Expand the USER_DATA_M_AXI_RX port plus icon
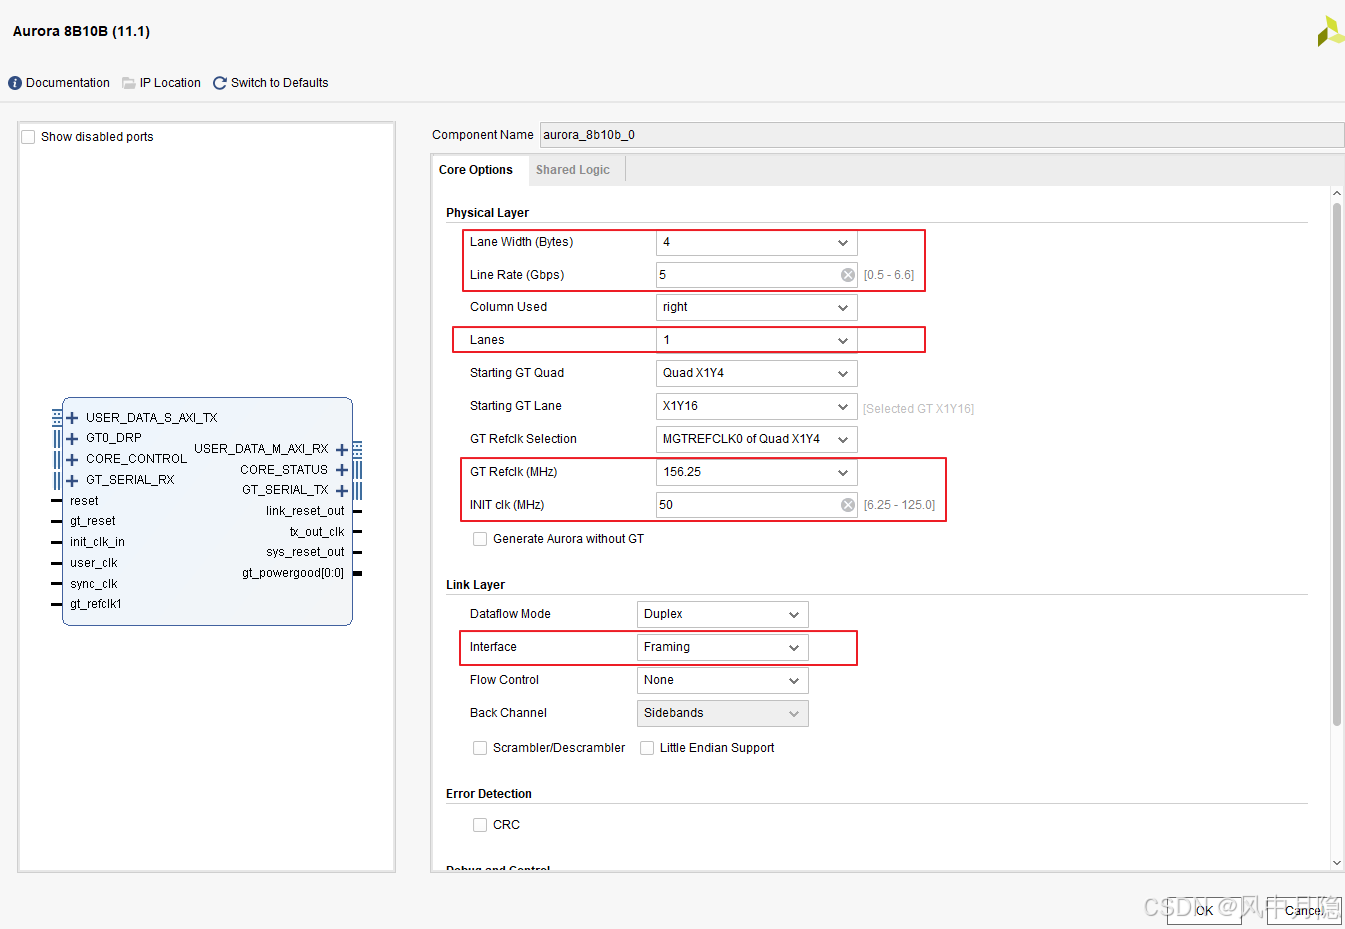 coord(342,449)
